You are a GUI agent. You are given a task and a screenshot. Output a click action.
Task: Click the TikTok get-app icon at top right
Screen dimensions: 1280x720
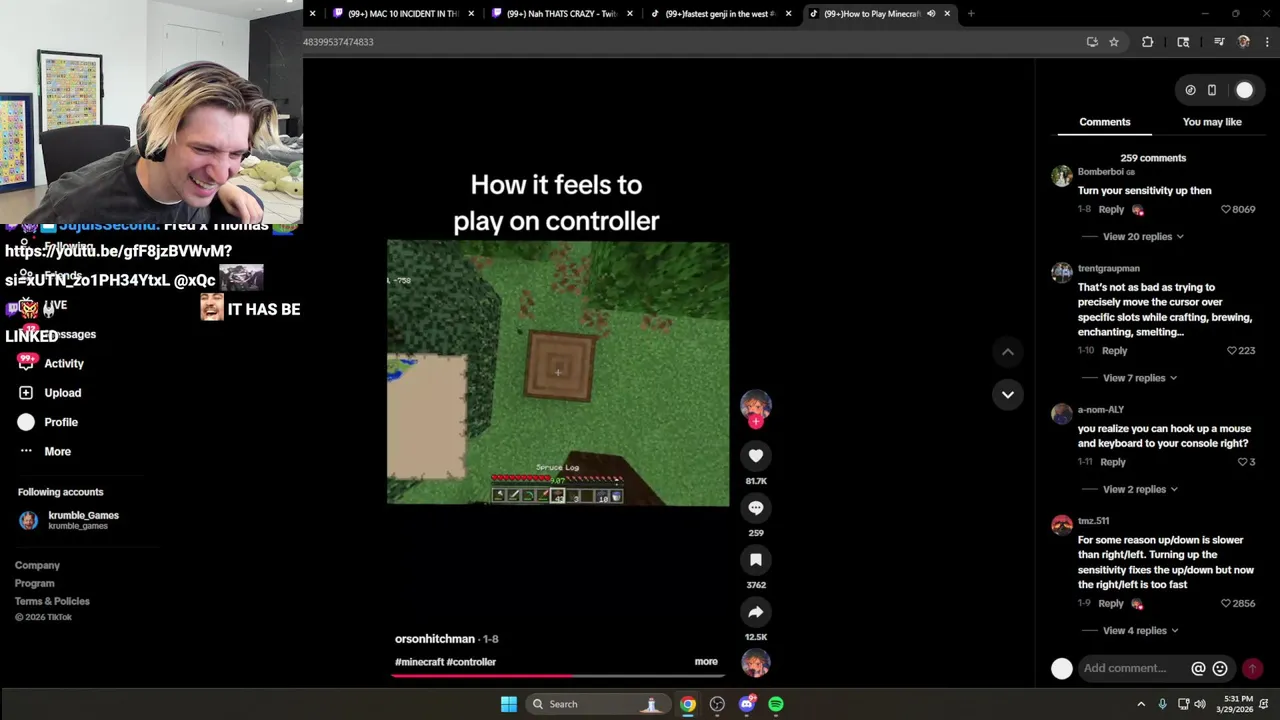[x=1190, y=90]
